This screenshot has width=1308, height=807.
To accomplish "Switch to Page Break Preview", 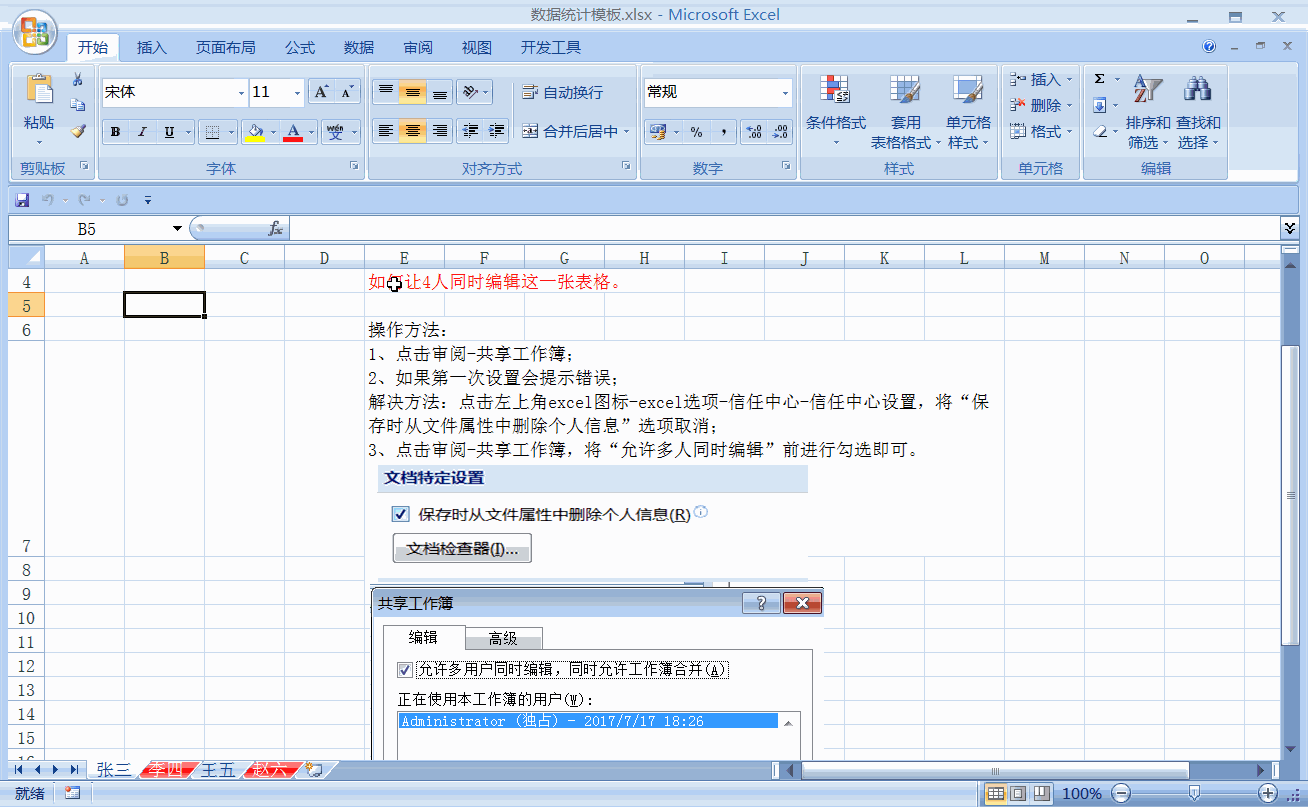I will click(x=1041, y=793).
